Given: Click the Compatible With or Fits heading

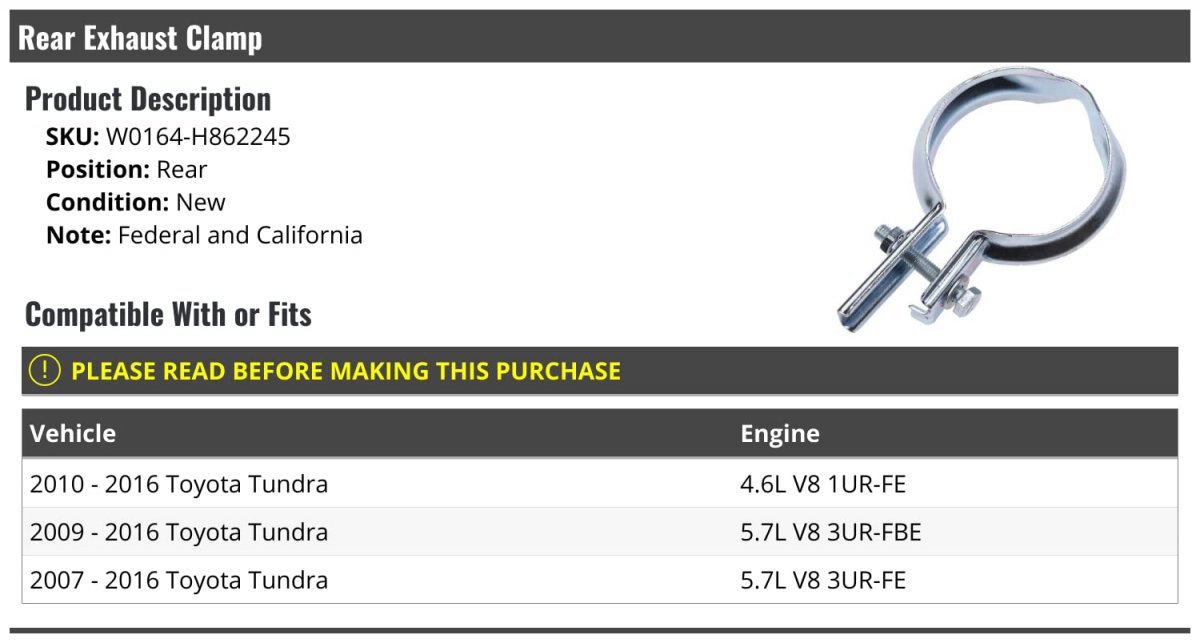Looking at the screenshot, I should 168,314.
